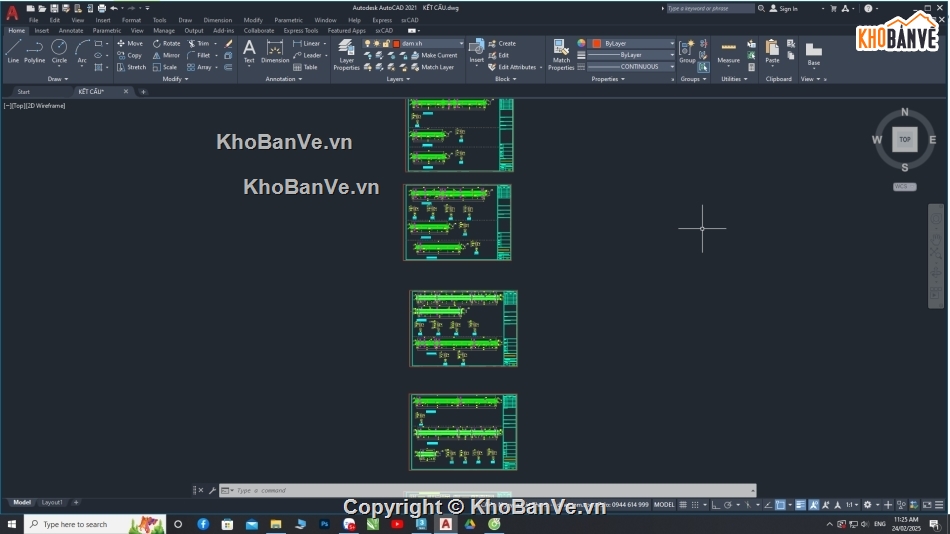
Task: Open the Dimension menu
Action: click(218, 20)
